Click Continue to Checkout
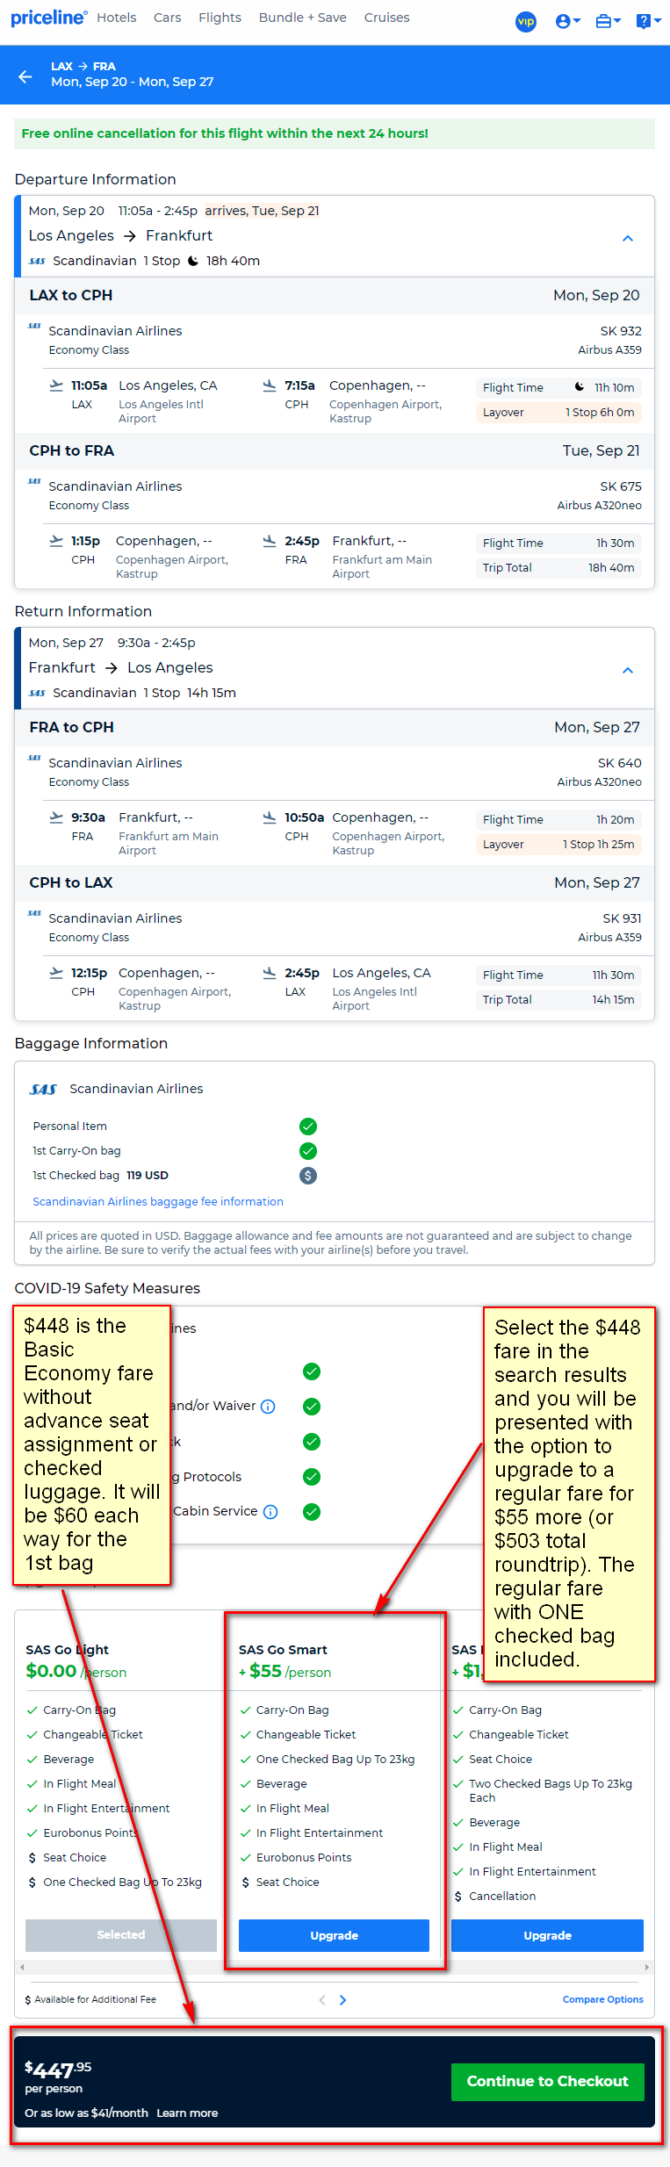670x2167 pixels. [548, 2080]
